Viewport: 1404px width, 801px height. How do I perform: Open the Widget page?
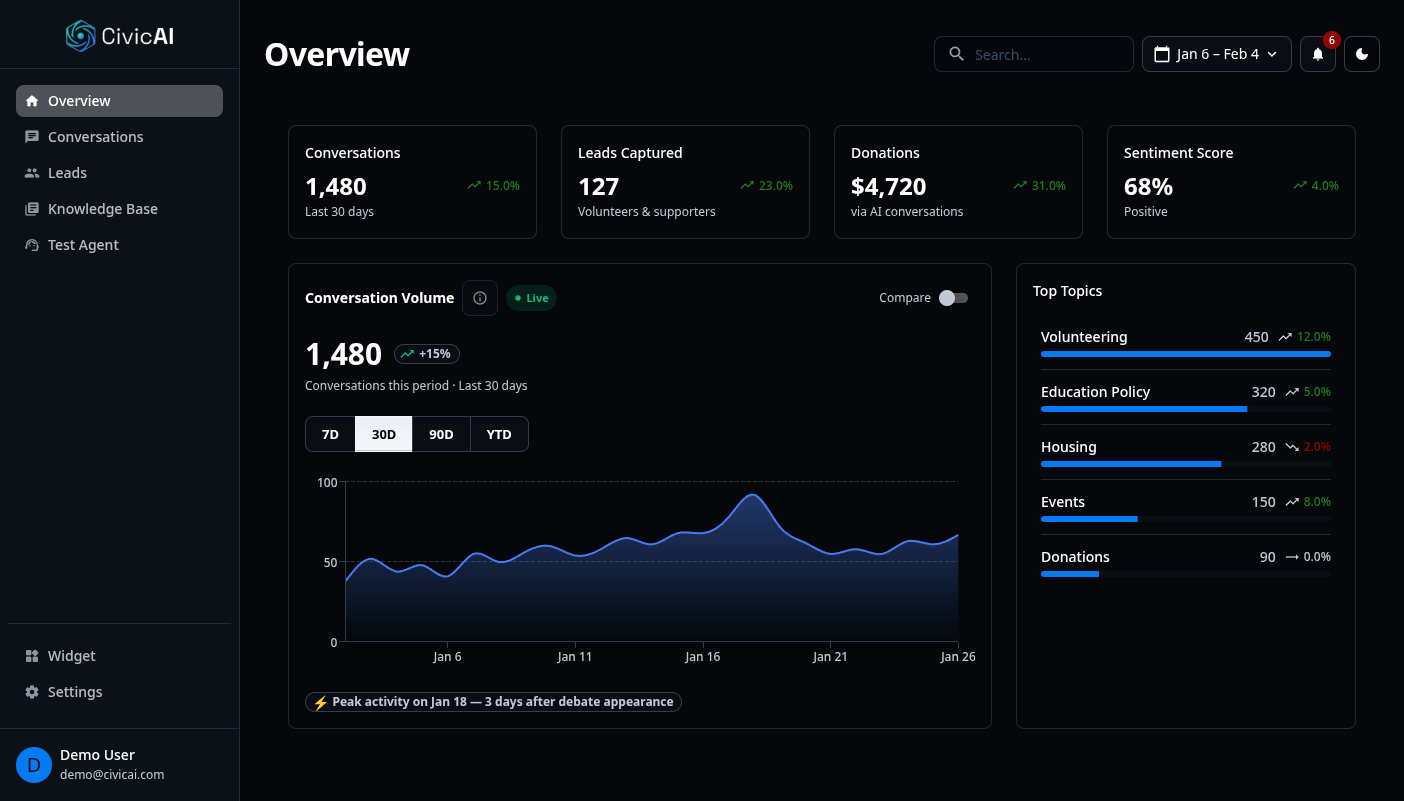(71, 656)
